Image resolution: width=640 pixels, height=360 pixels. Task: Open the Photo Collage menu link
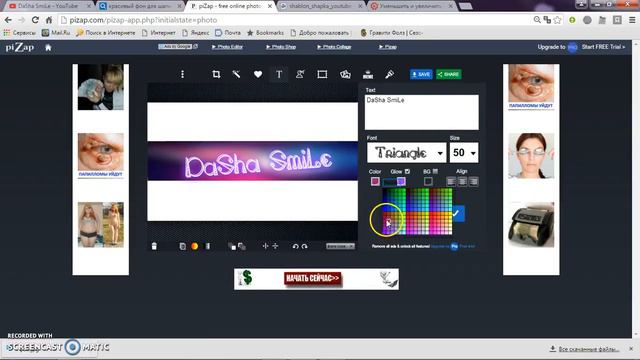334,47
